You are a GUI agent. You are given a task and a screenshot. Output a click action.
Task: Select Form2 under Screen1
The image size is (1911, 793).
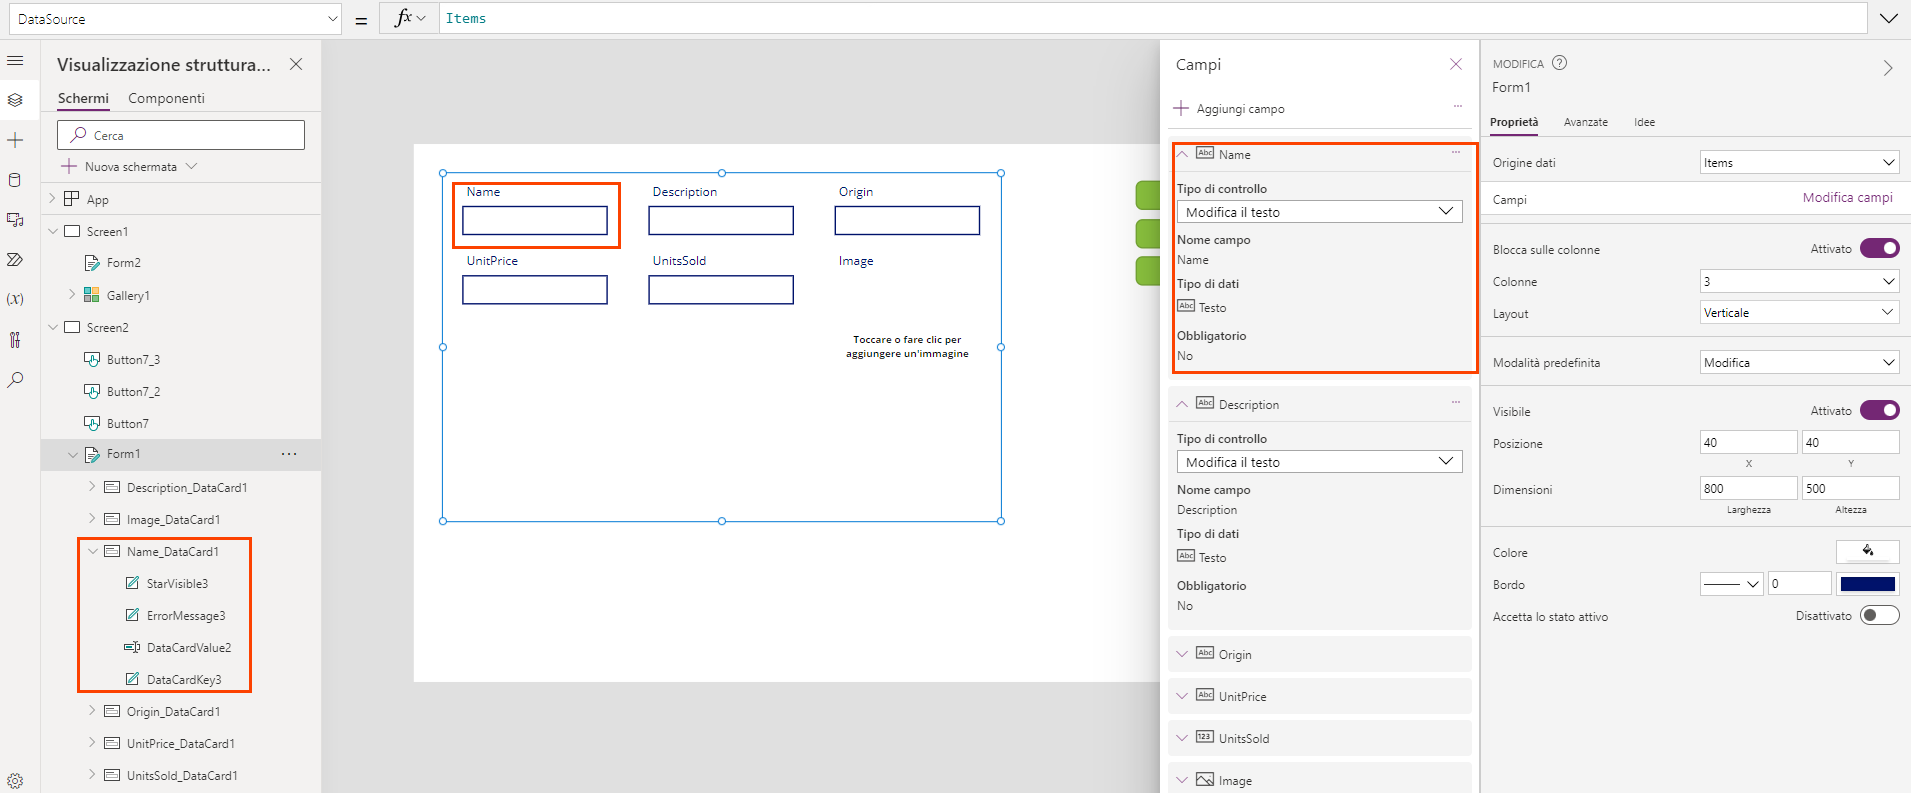(x=123, y=262)
